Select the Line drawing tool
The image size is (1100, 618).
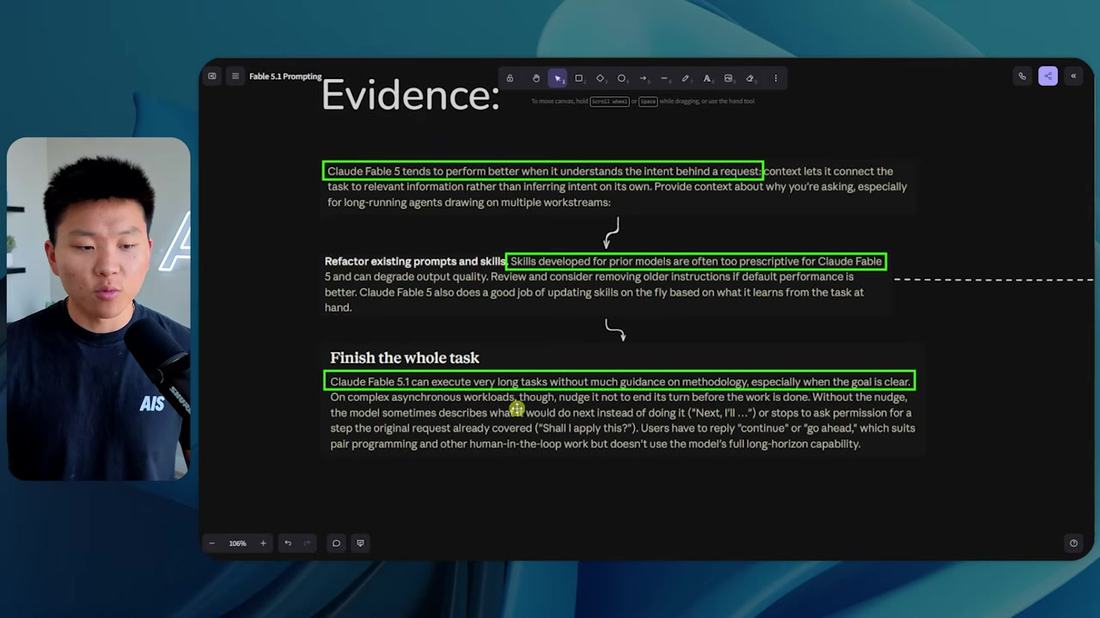pos(664,79)
